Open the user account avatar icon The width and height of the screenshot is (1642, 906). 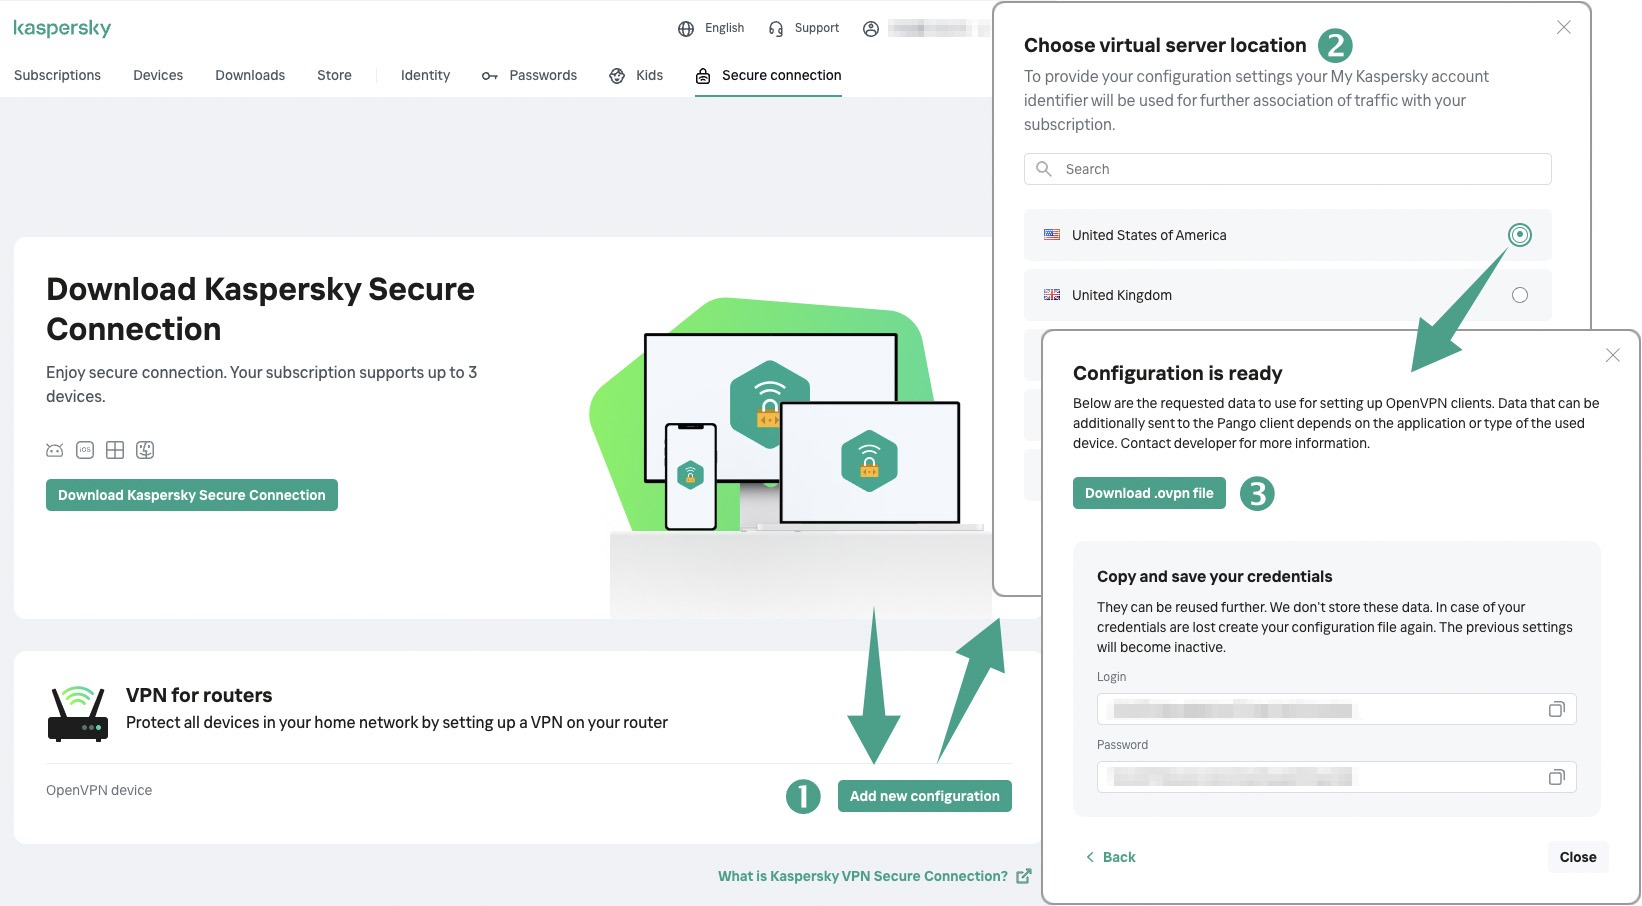pyautogui.click(x=871, y=29)
